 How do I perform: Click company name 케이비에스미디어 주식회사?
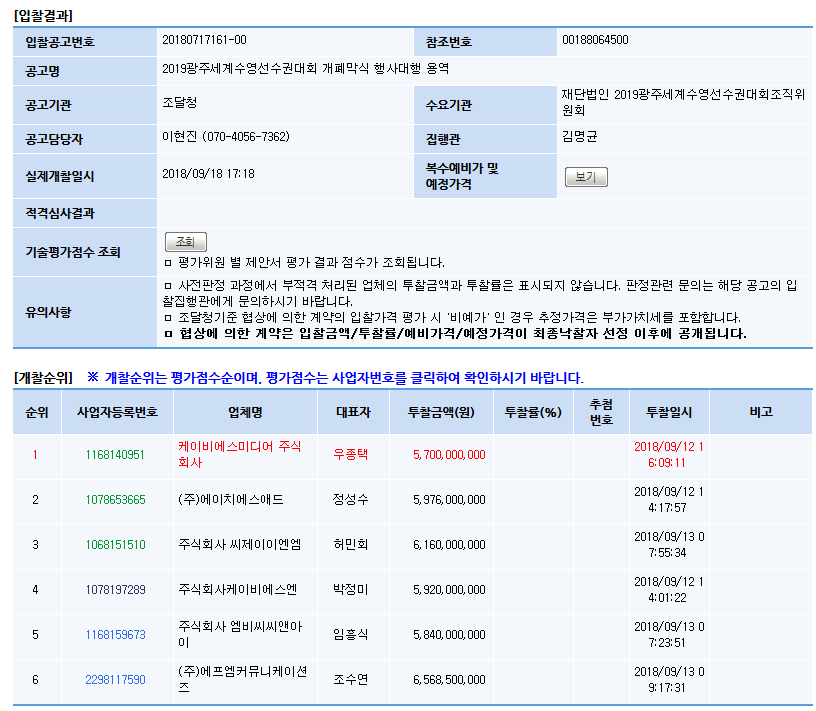240,454
